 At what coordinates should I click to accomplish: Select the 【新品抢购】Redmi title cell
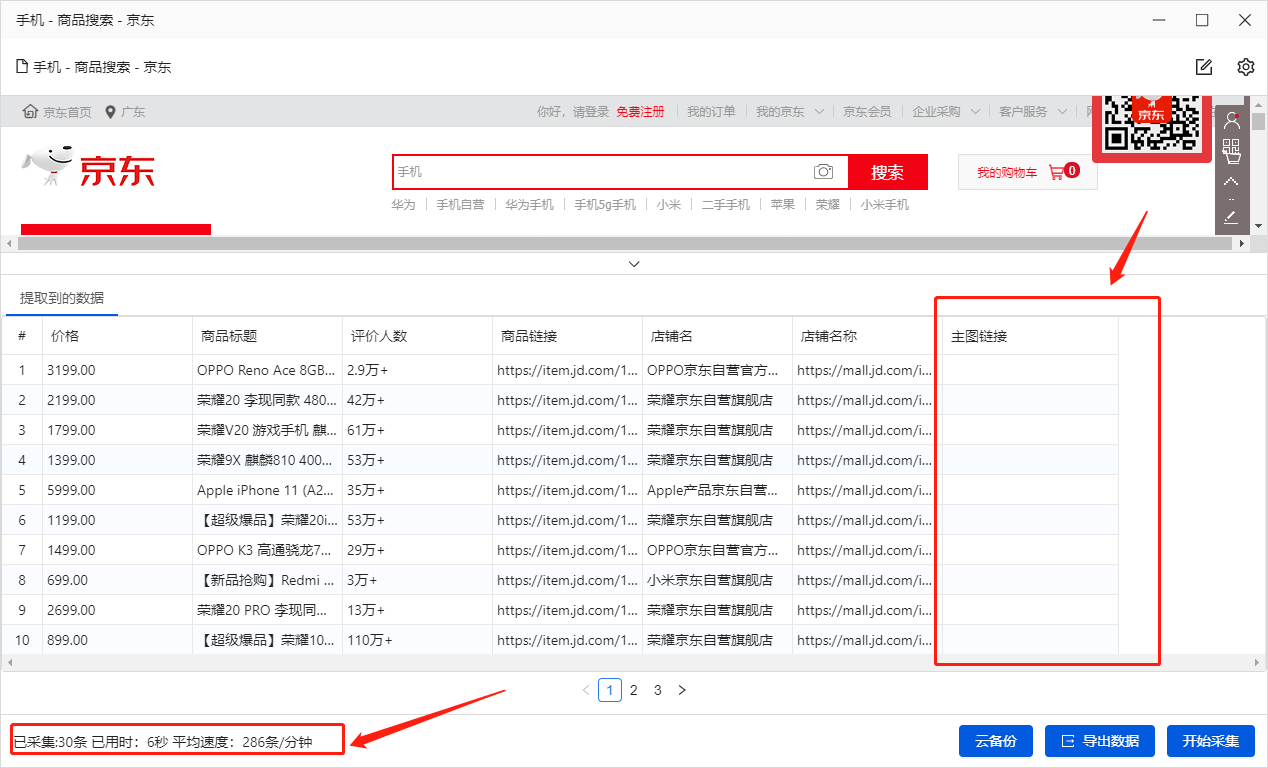click(x=267, y=580)
